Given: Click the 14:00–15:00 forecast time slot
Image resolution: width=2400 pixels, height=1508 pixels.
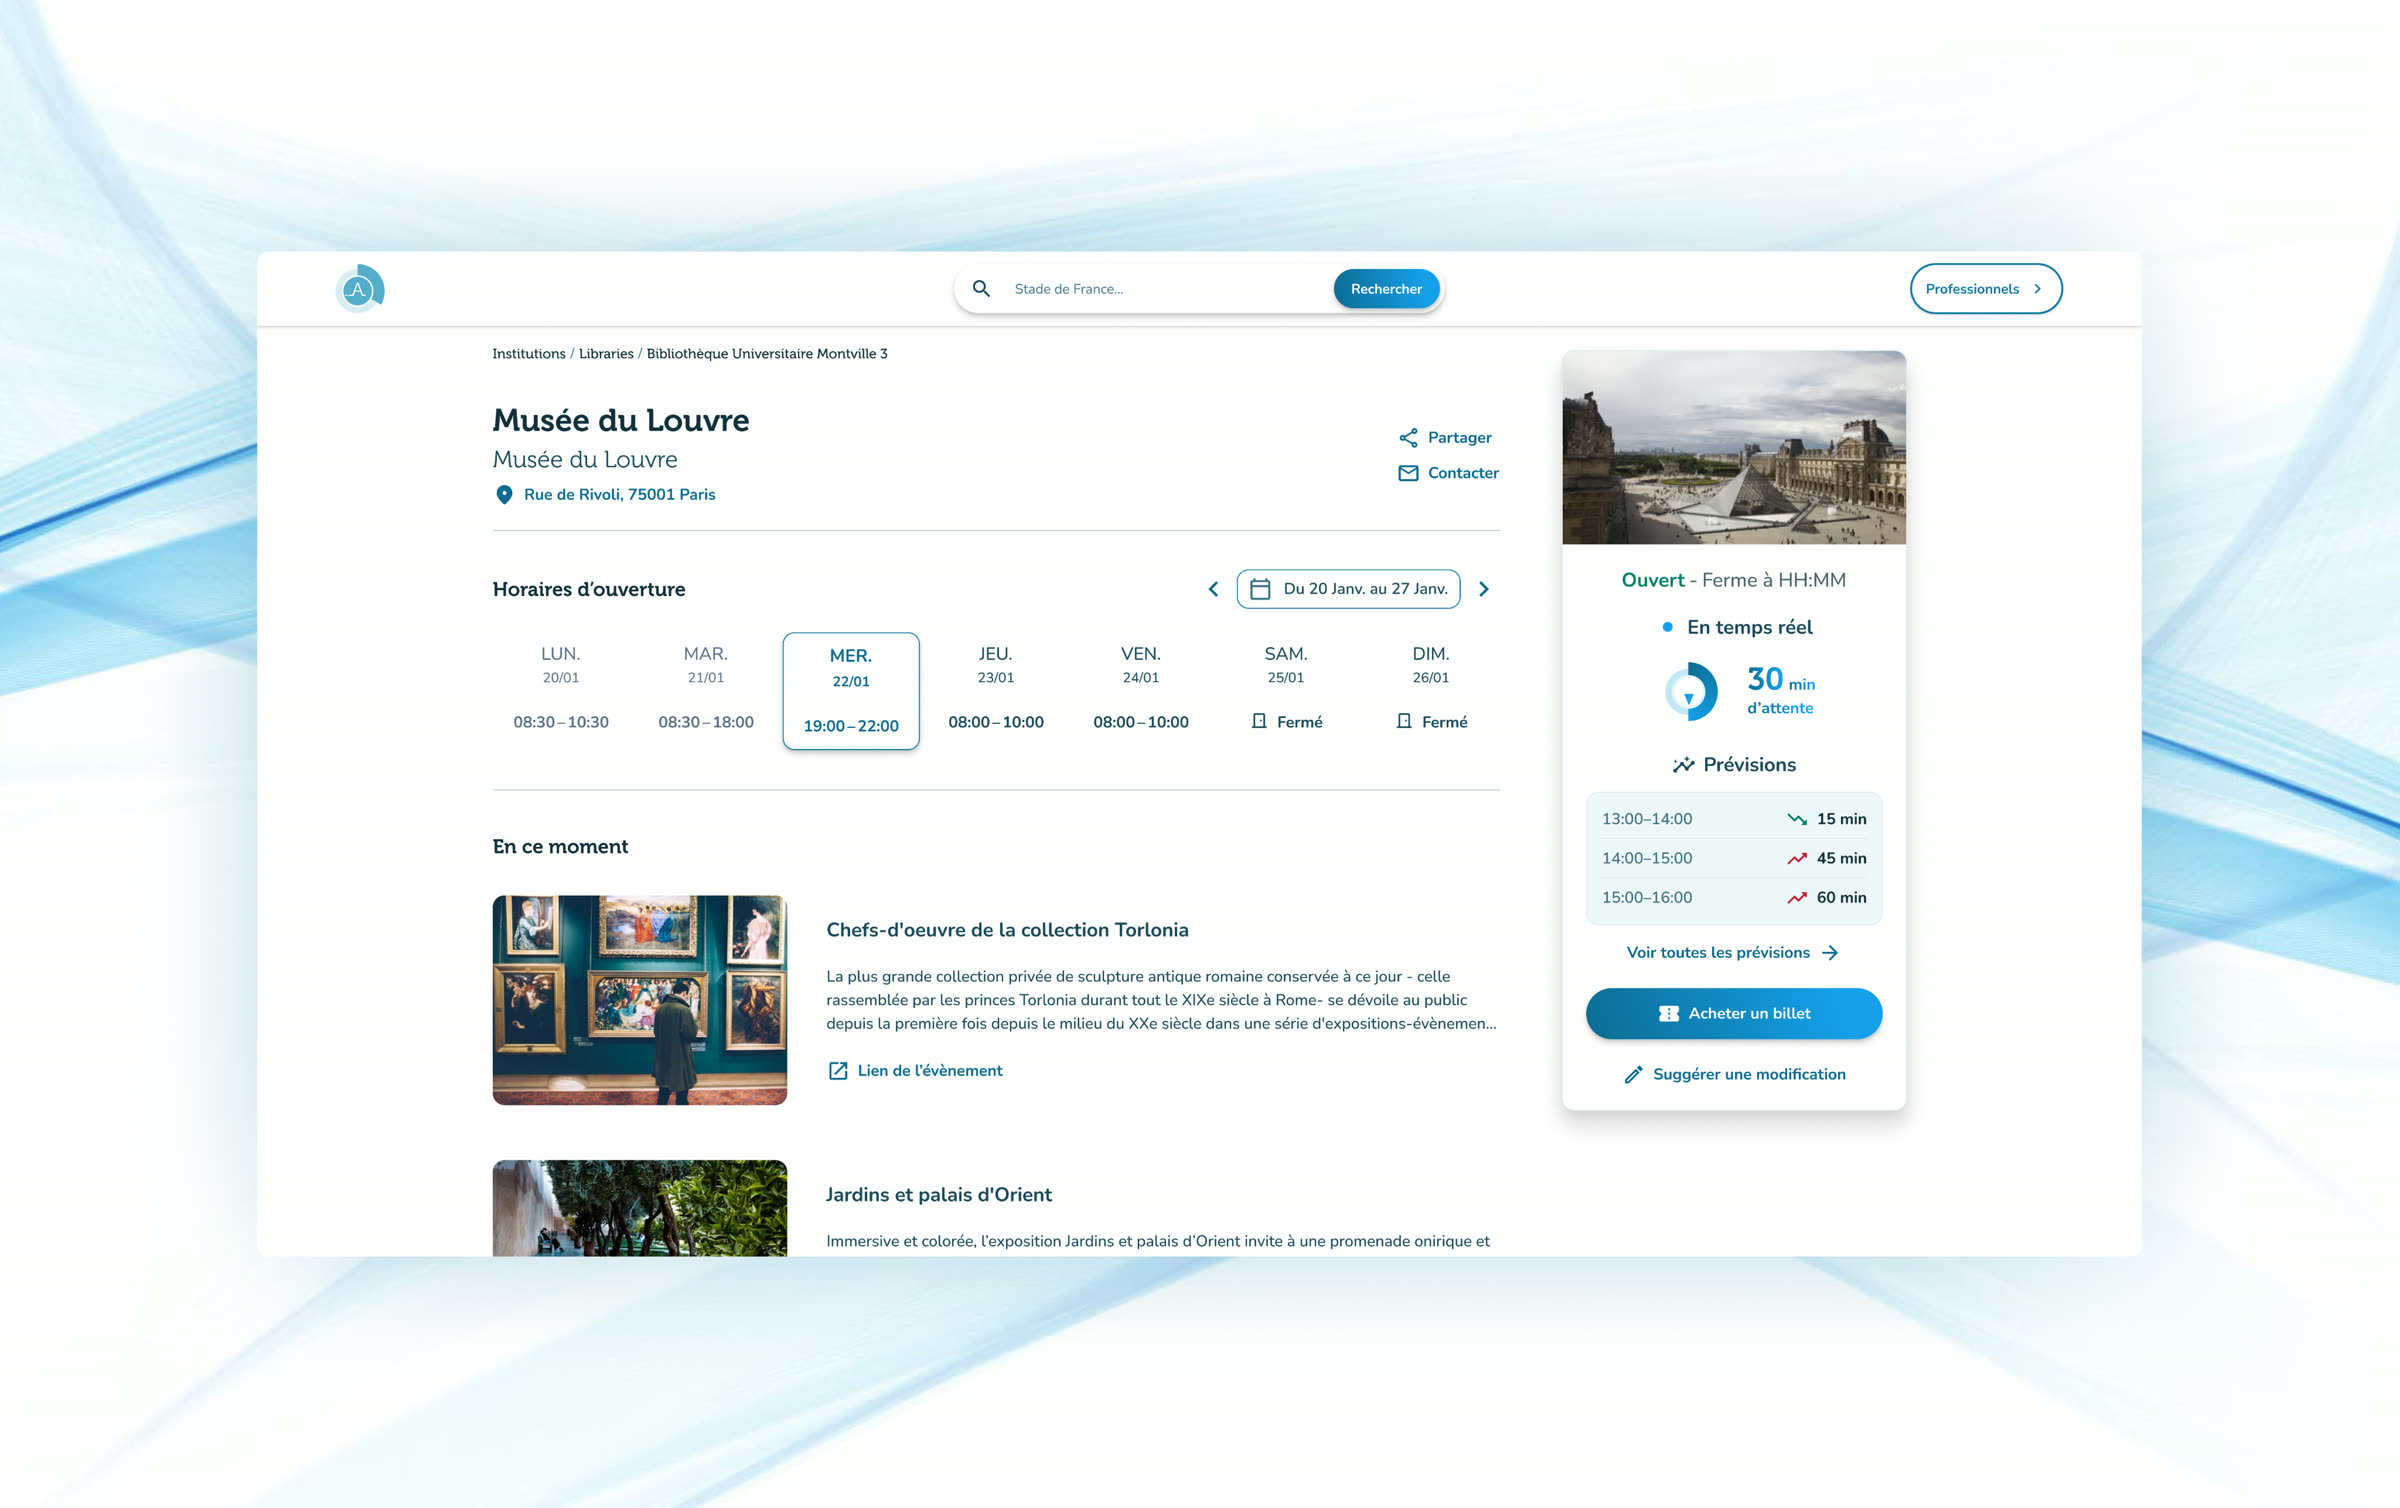Looking at the screenshot, I should (1647, 859).
